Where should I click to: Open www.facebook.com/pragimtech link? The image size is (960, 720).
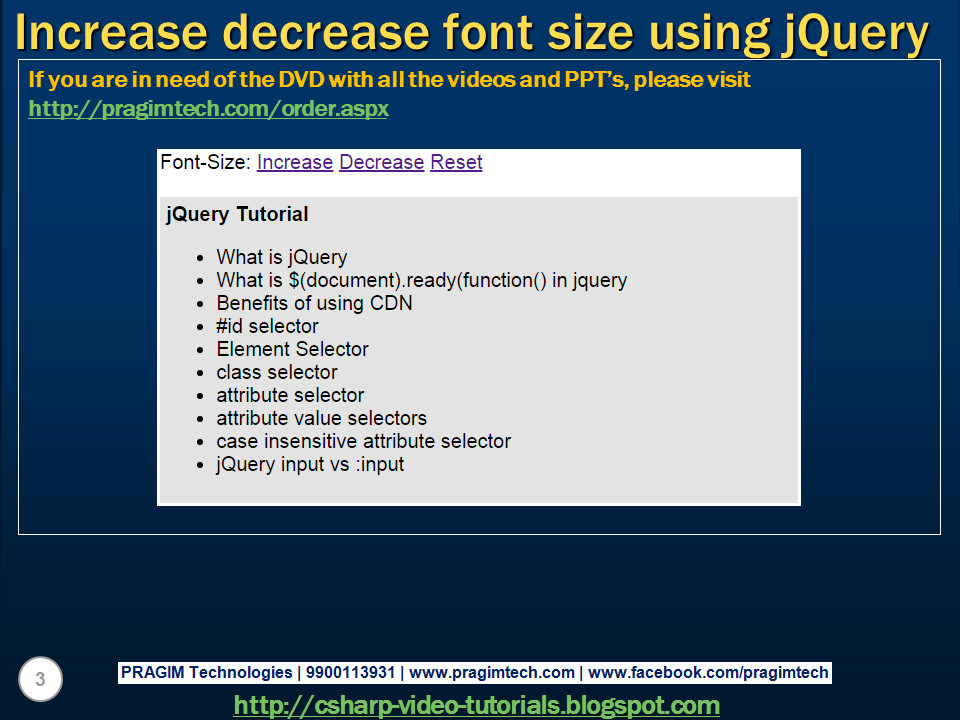click(x=706, y=672)
